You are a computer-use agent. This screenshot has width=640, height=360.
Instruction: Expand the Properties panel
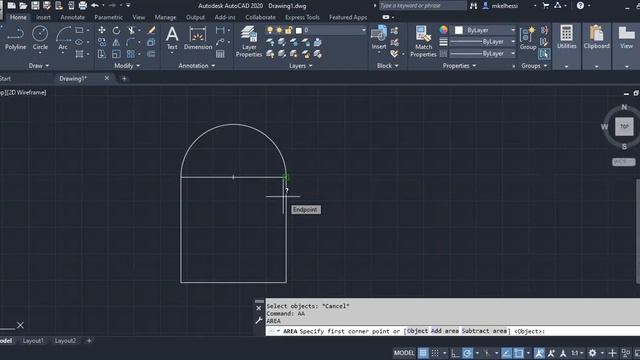coord(459,66)
